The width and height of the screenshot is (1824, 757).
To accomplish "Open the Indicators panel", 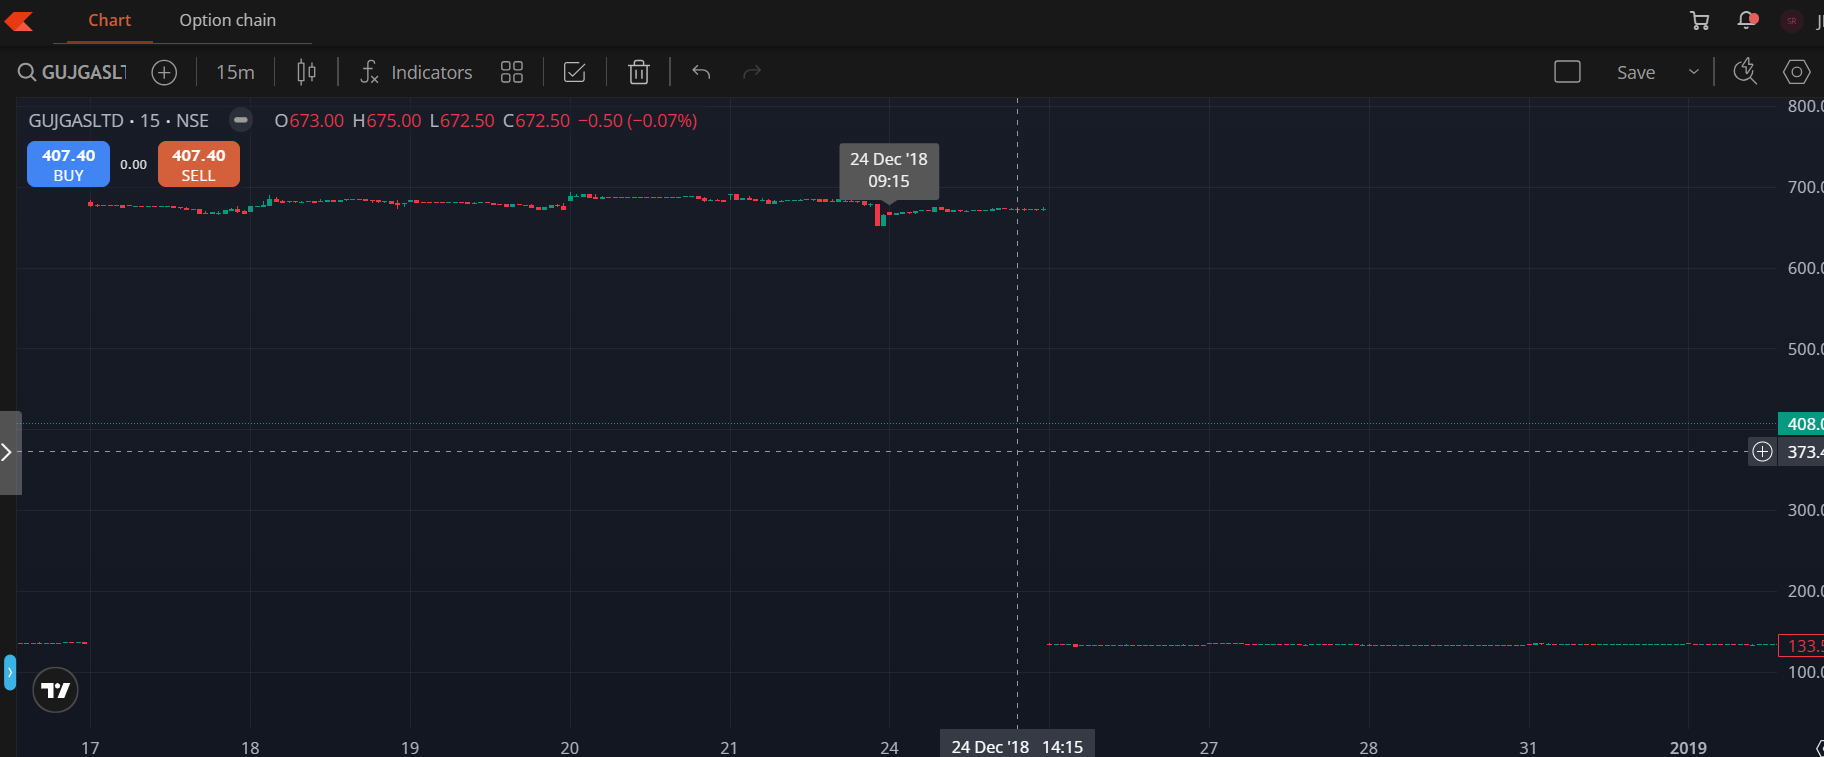I will coord(416,72).
